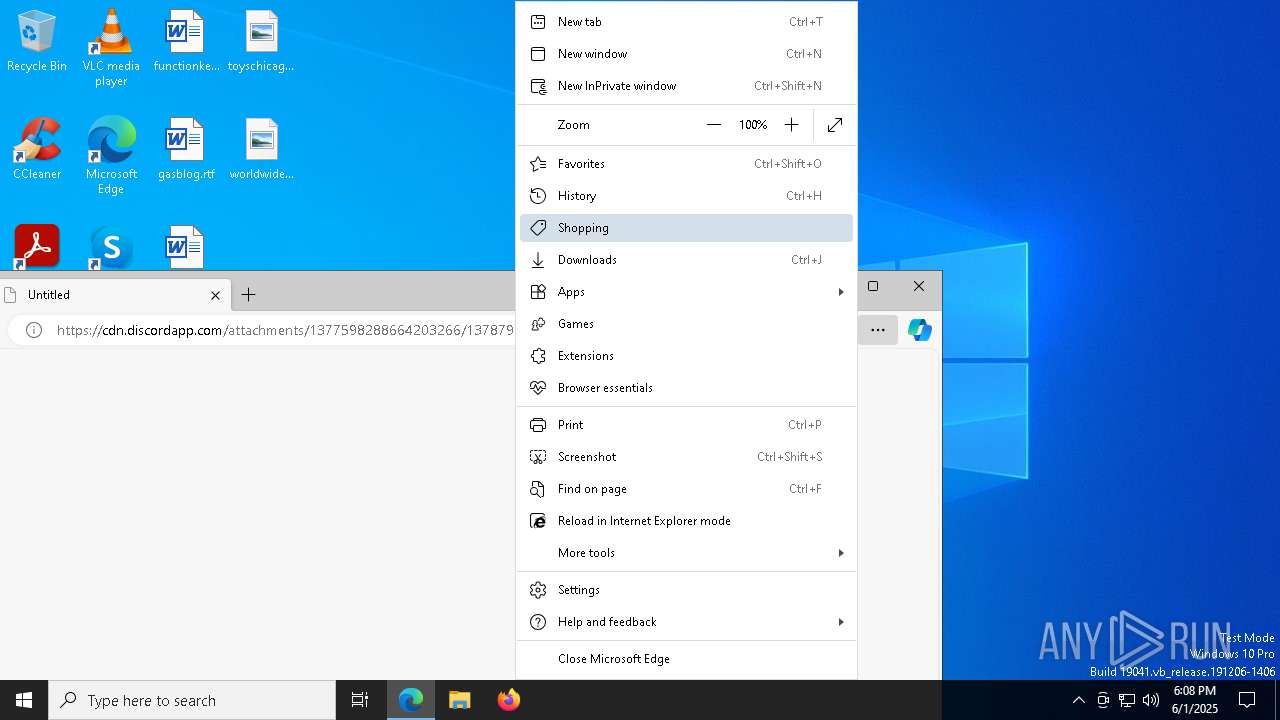1280x720 pixels.
Task: Click the taskbar clock showing 6:08 PM
Action: click(1195, 700)
